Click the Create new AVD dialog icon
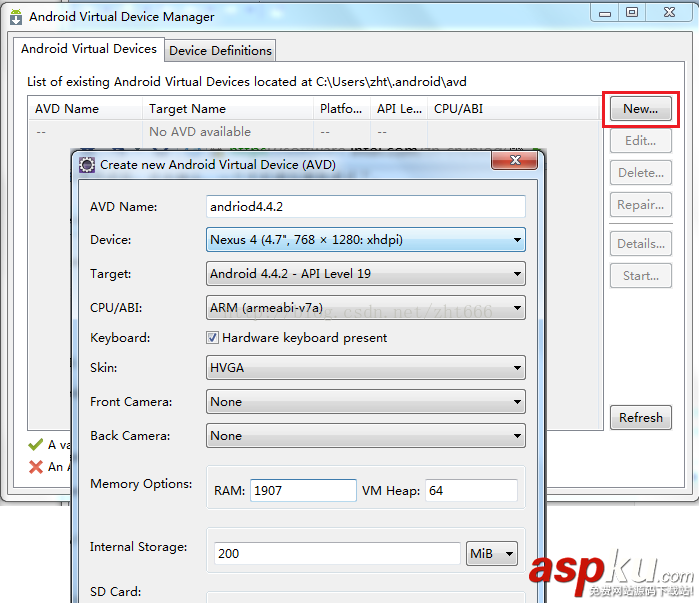 point(87,165)
